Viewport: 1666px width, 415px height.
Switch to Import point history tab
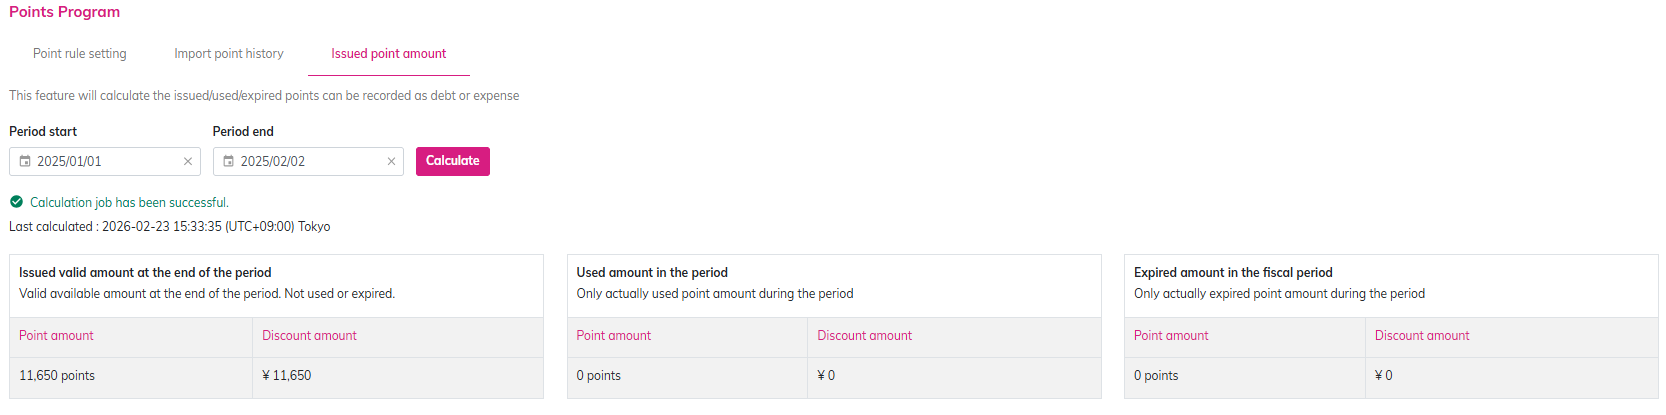pyautogui.click(x=229, y=54)
